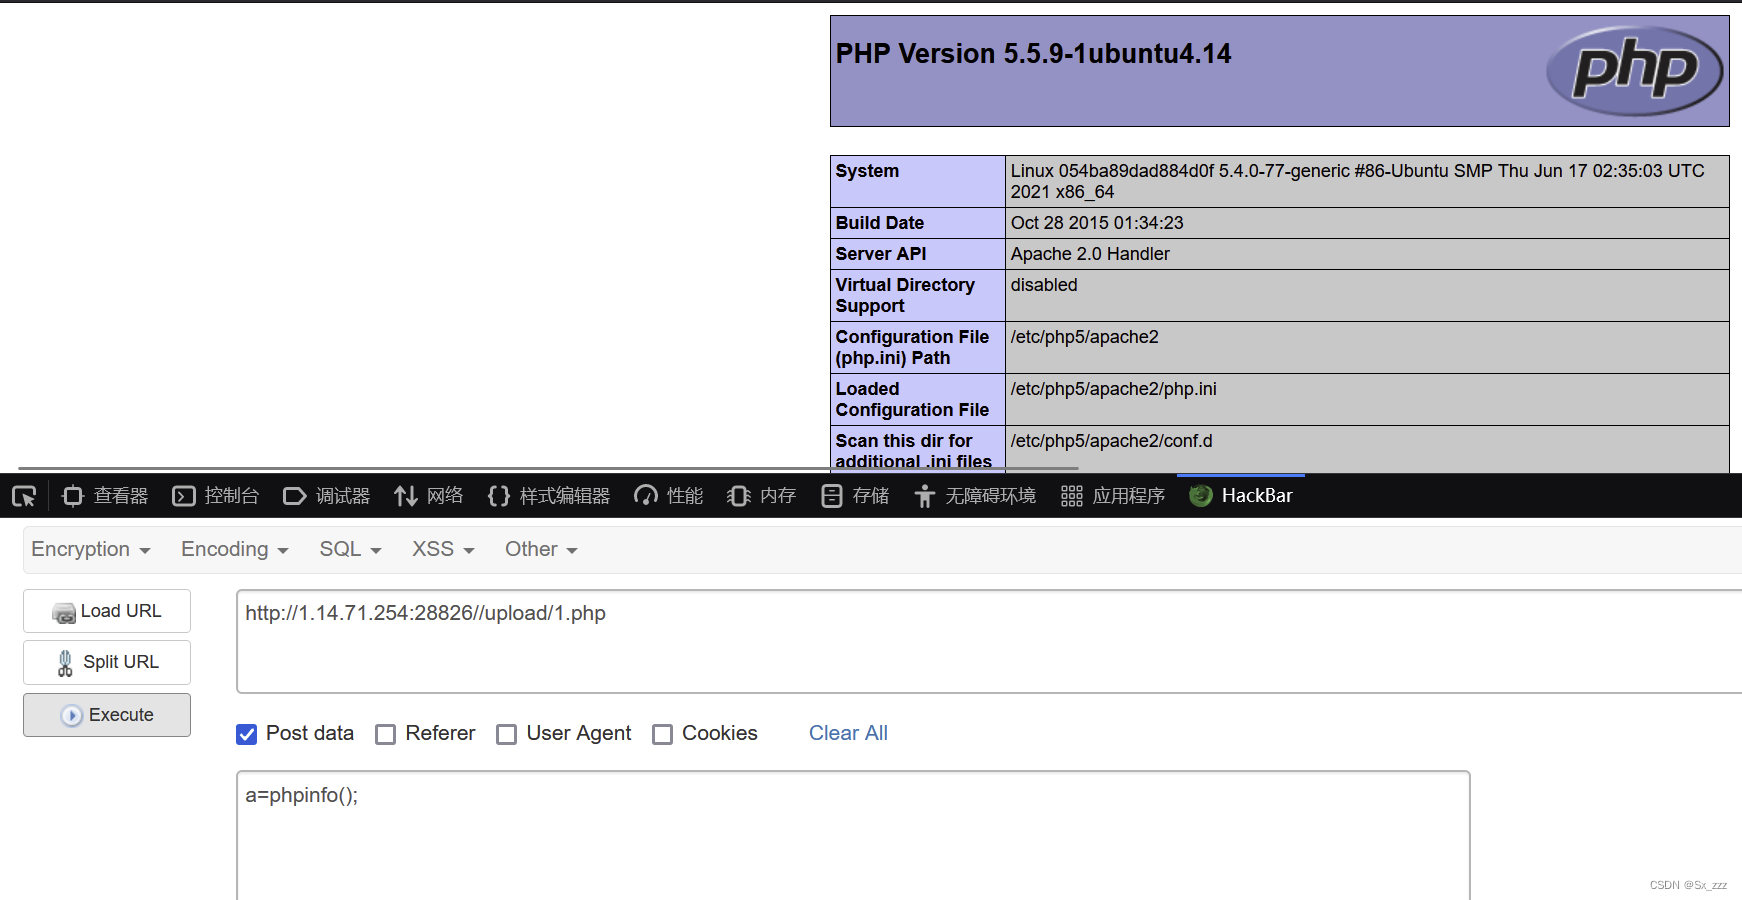The height and width of the screenshot is (900, 1742).
Task: Expand the XSS payloads dropdown
Action: coord(441,549)
